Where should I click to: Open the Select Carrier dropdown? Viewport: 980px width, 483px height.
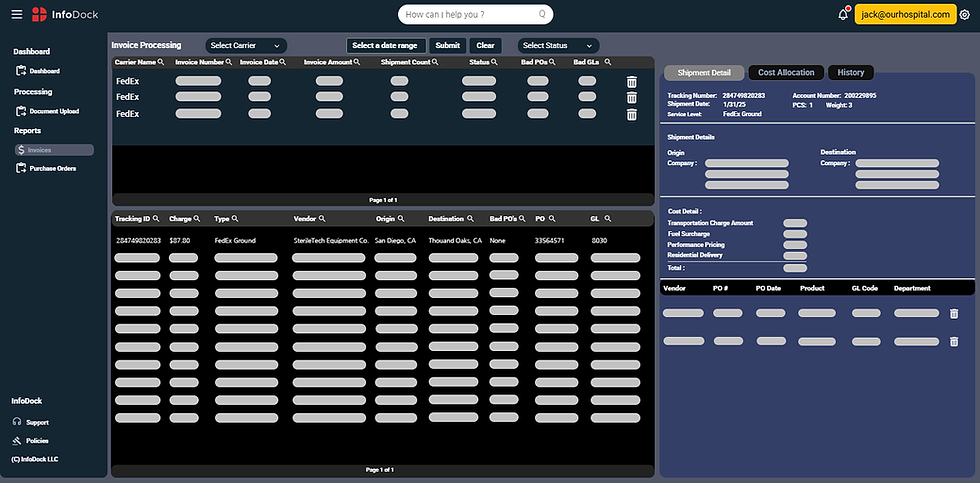coord(246,46)
